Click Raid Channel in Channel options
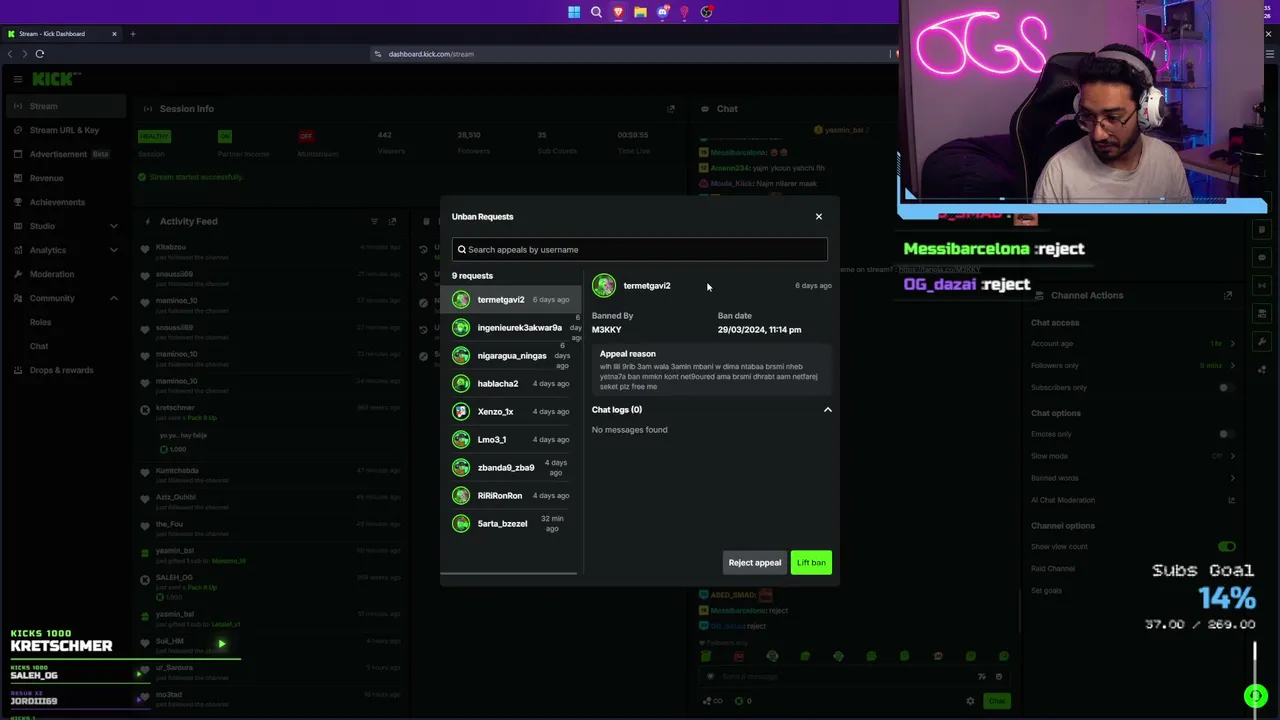The height and width of the screenshot is (720, 1280). (1053, 569)
